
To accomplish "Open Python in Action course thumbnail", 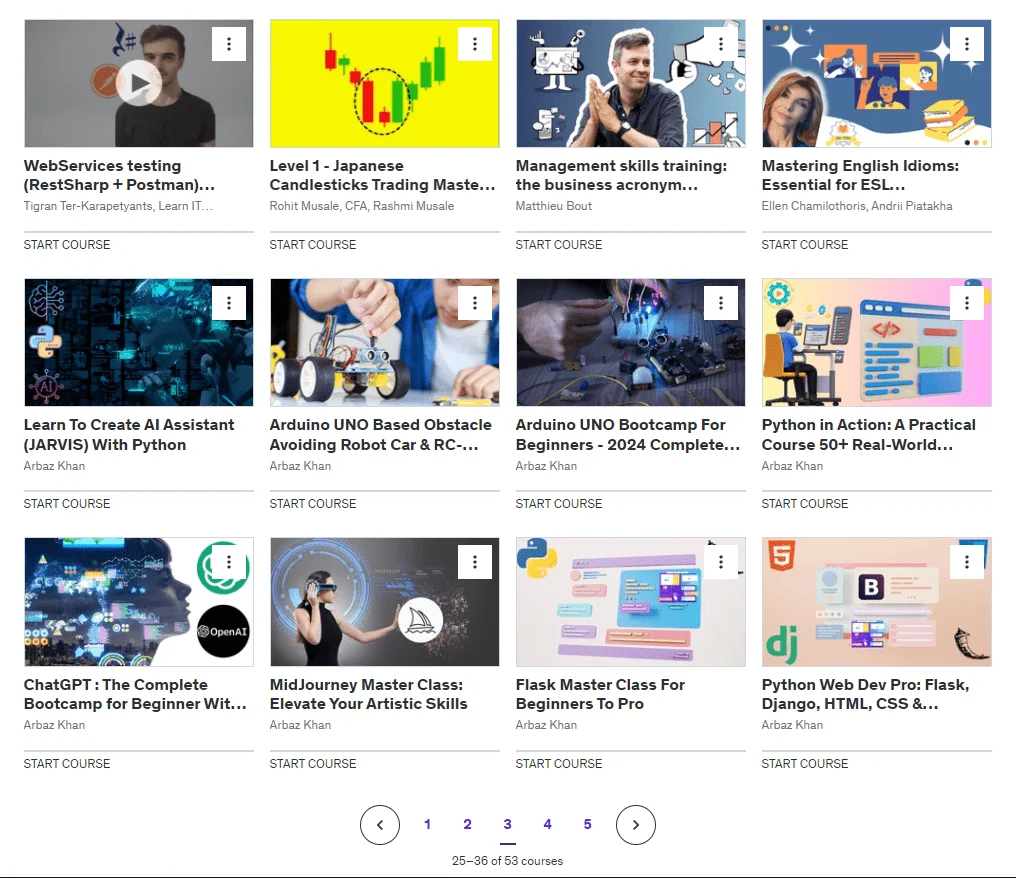I will (877, 342).
